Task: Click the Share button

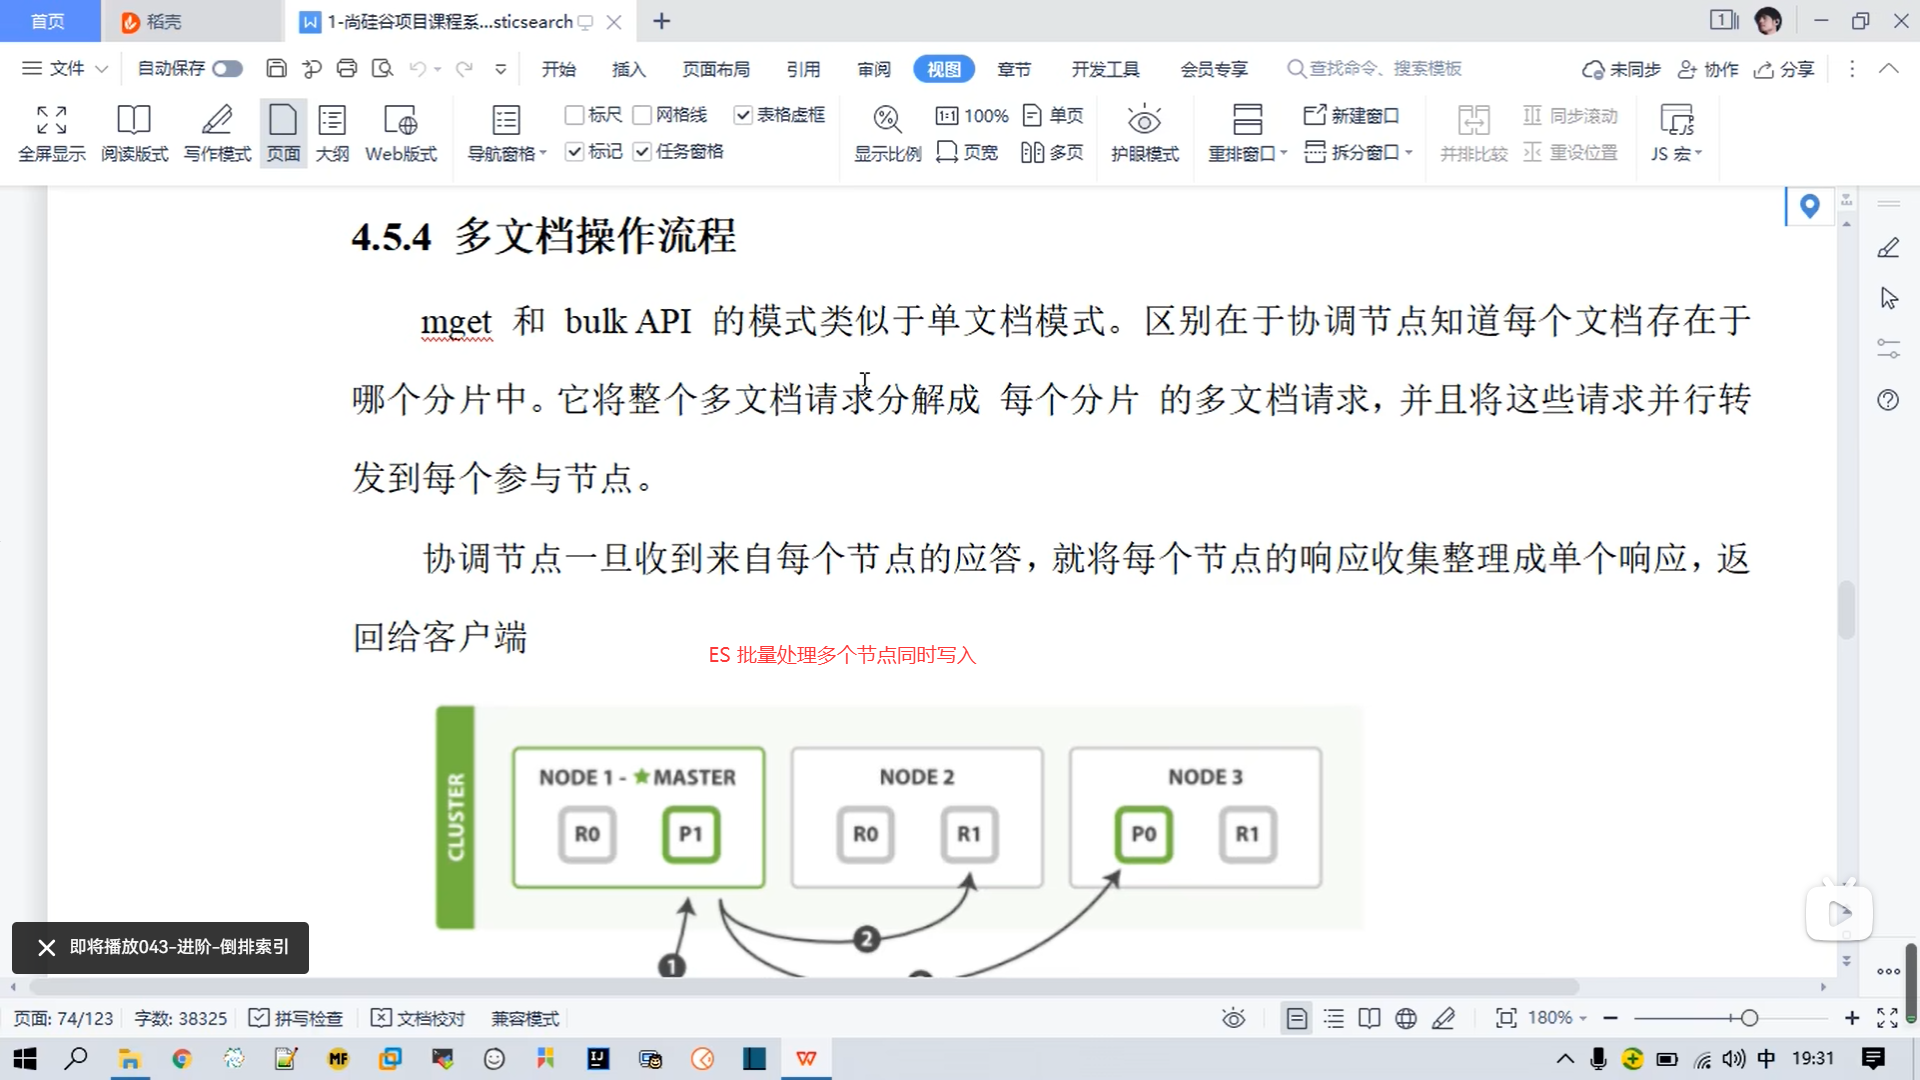Action: click(1785, 68)
